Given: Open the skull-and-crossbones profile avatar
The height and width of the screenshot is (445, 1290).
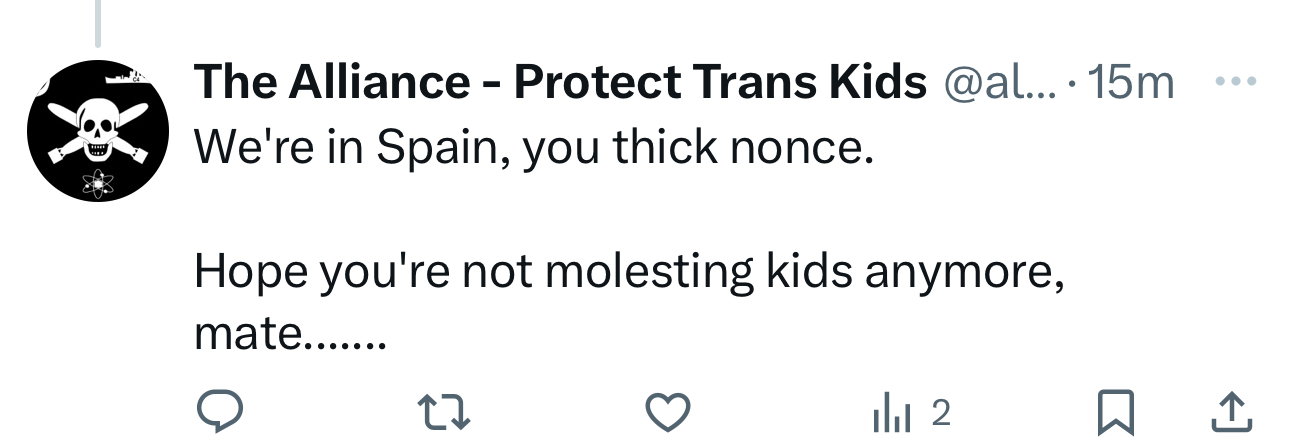Looking at the screenshot, I should [x=97, y=130].
